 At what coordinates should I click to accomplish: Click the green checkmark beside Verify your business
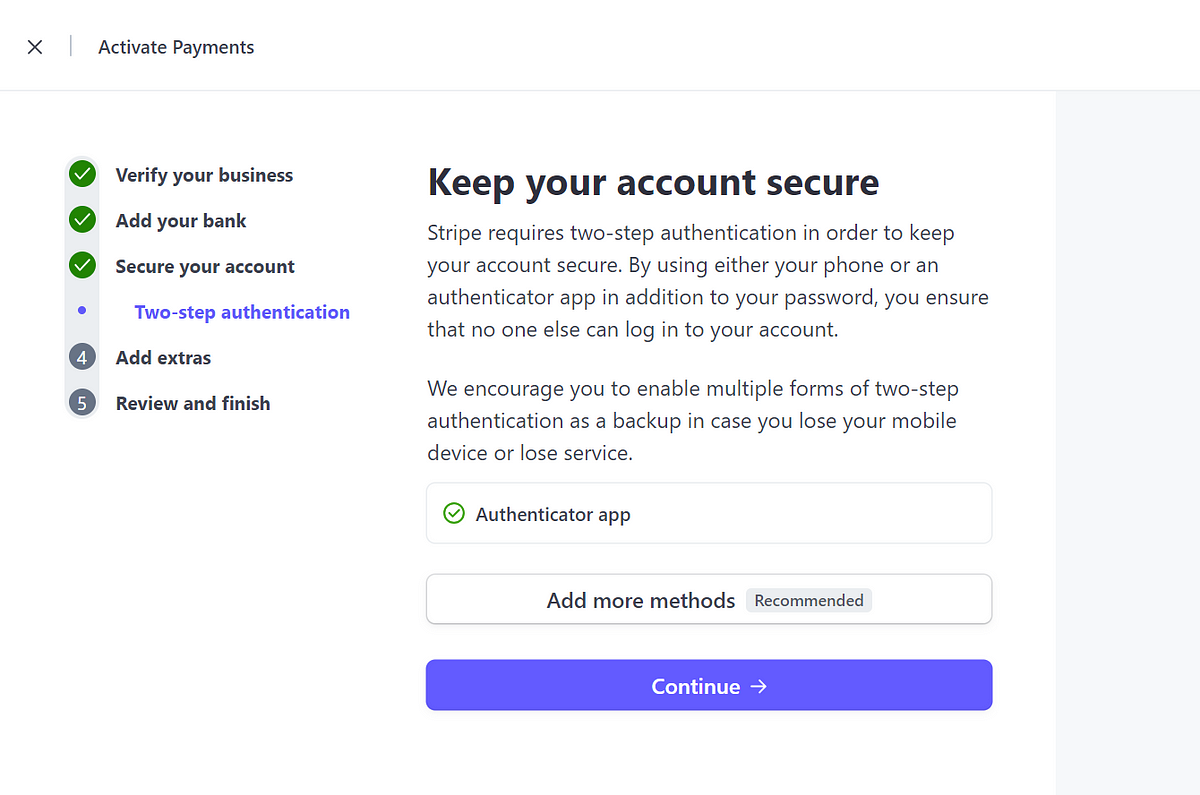[82, 174]
